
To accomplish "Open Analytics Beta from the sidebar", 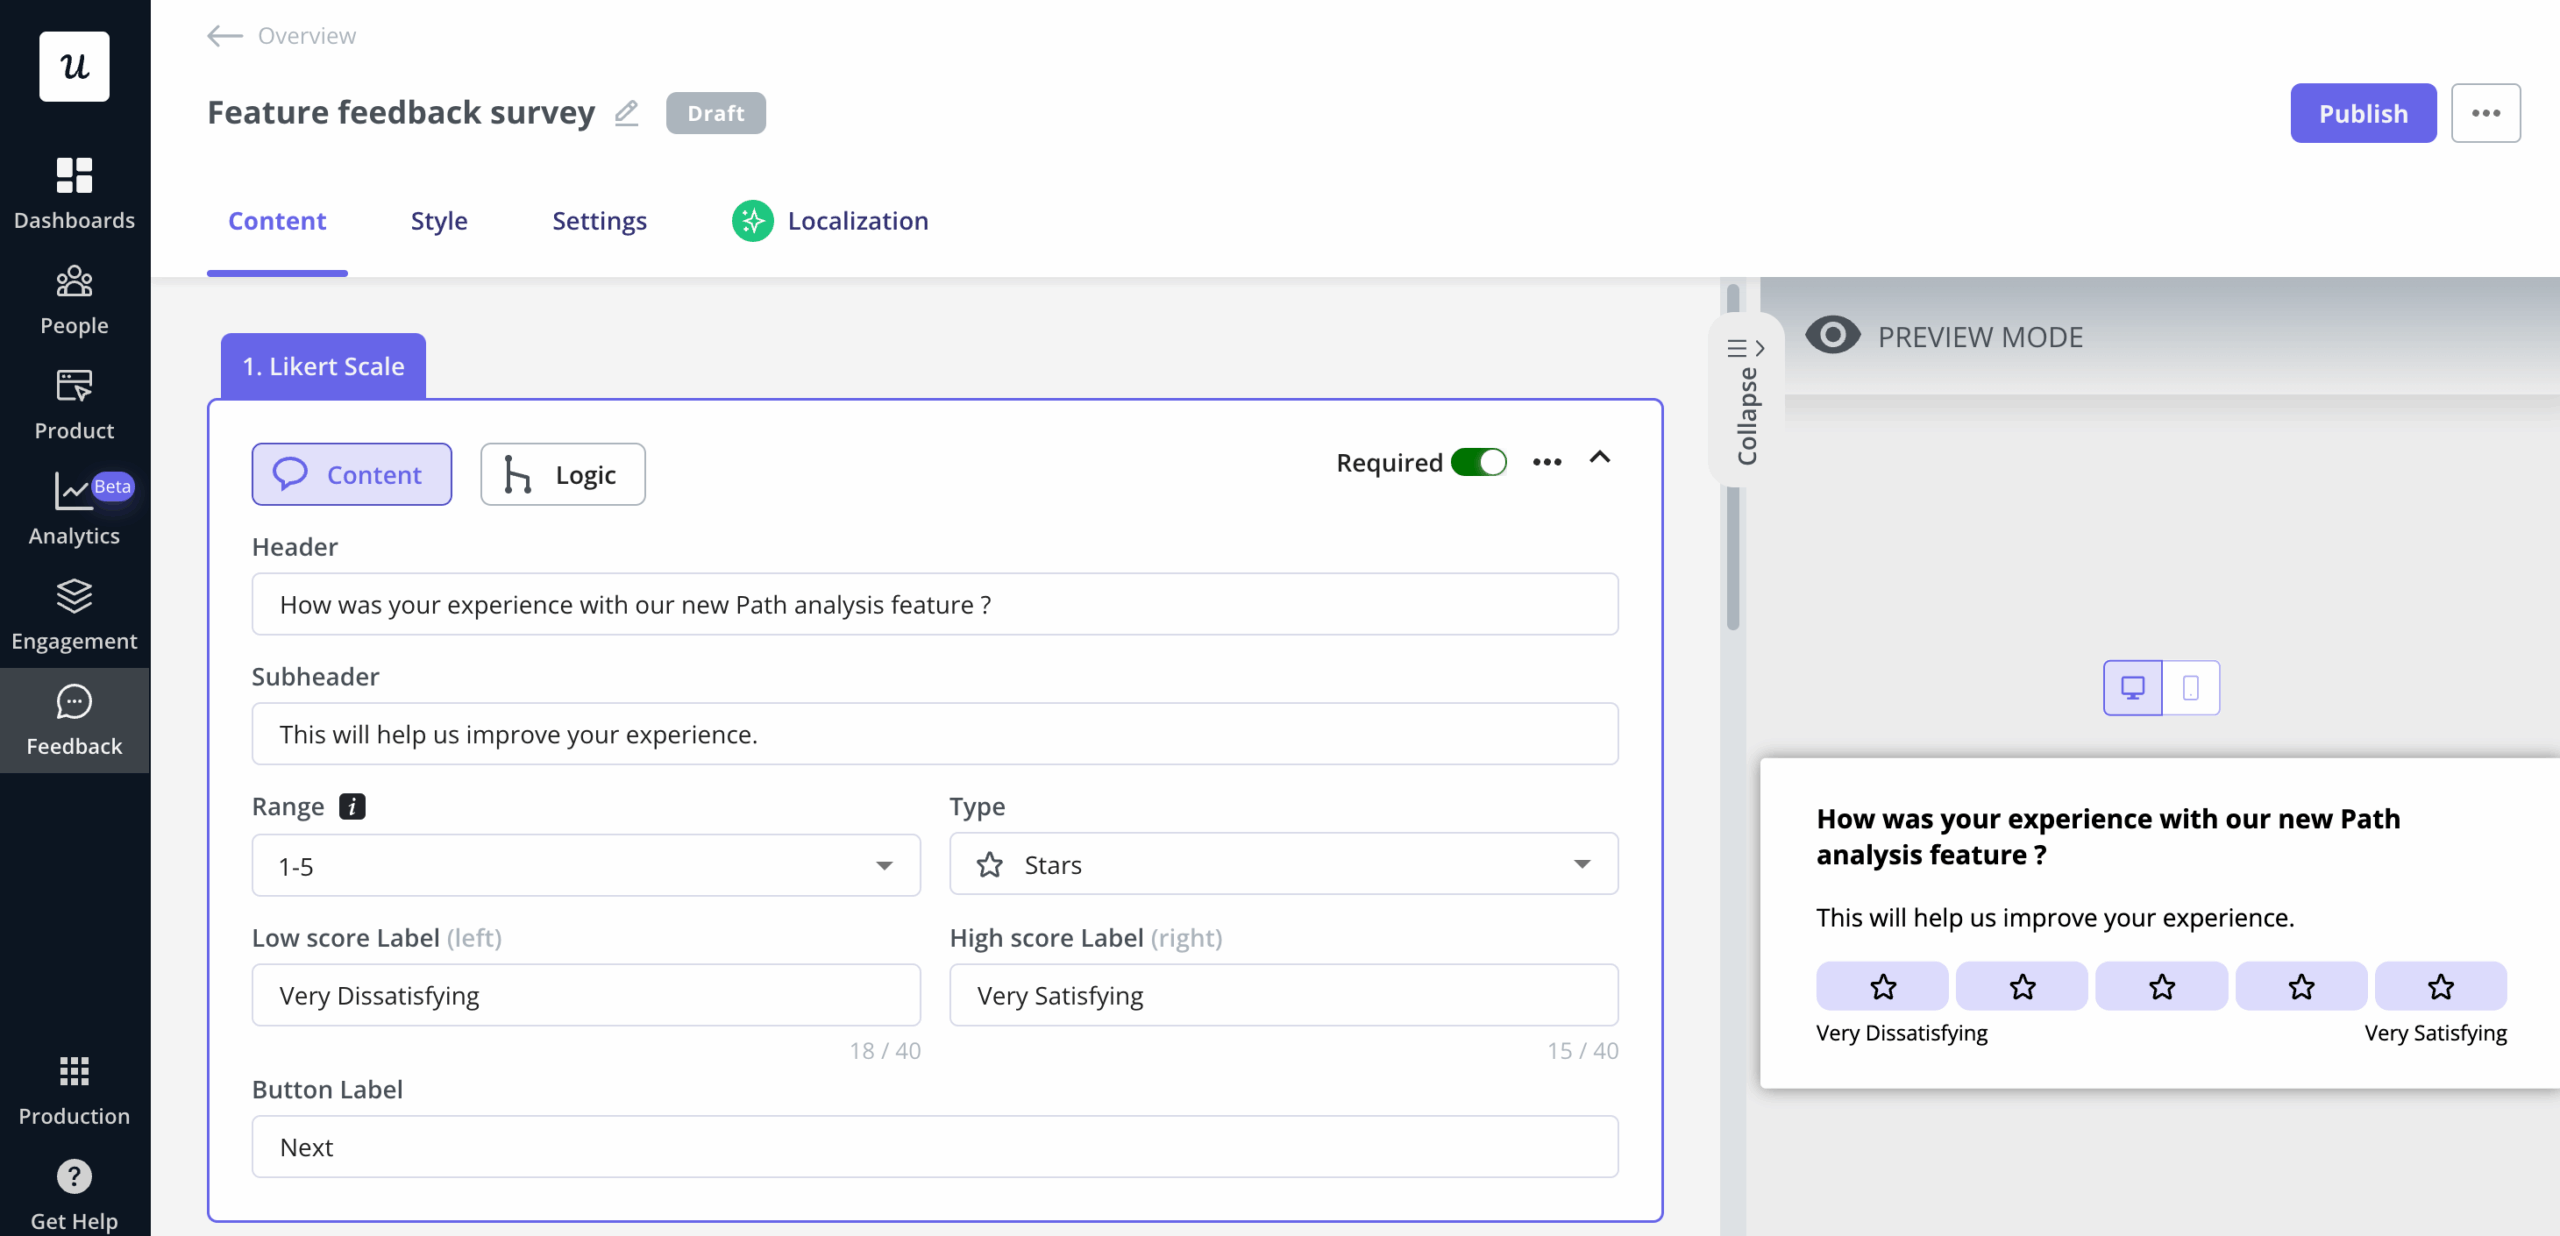I will tap(74, 508).
